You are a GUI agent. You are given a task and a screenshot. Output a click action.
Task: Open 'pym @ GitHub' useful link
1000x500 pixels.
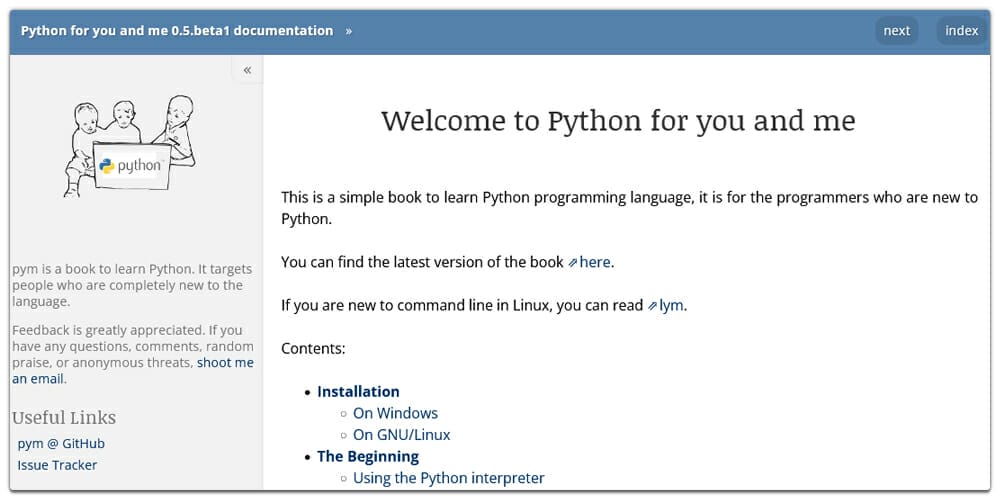pos(61,443)
